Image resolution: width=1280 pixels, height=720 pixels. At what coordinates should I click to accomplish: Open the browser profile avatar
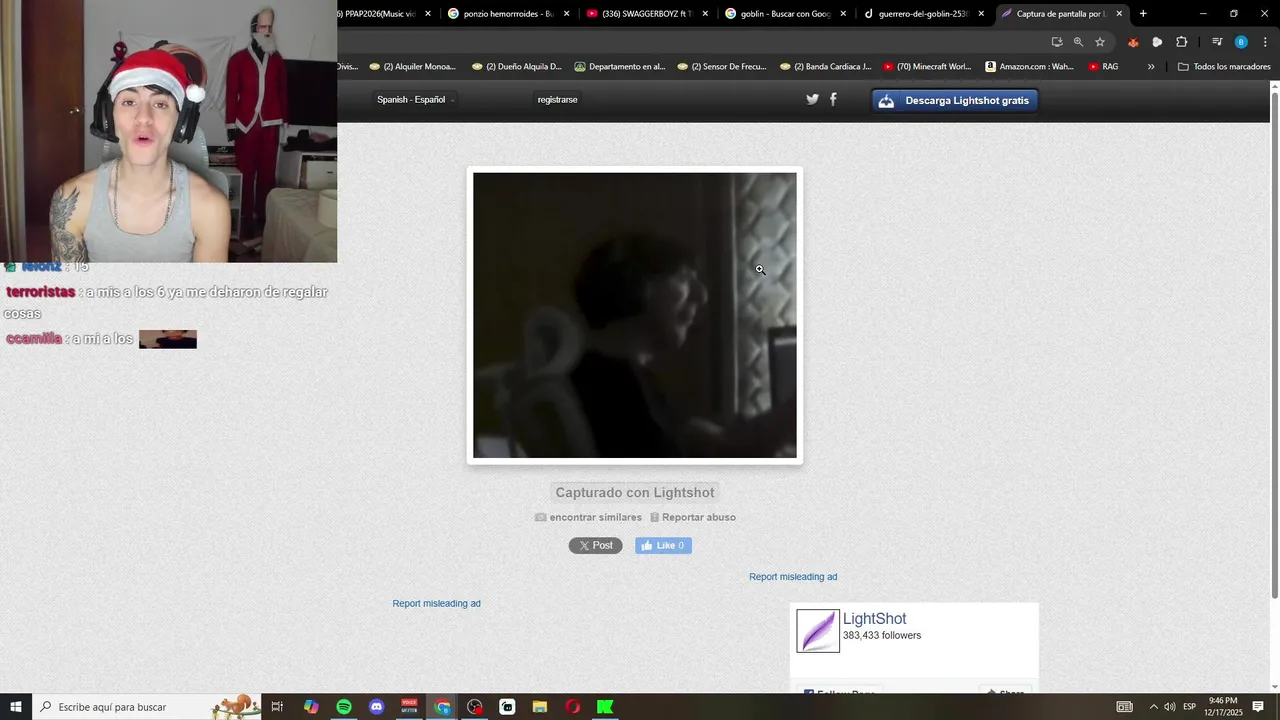tap(1241, 42)
